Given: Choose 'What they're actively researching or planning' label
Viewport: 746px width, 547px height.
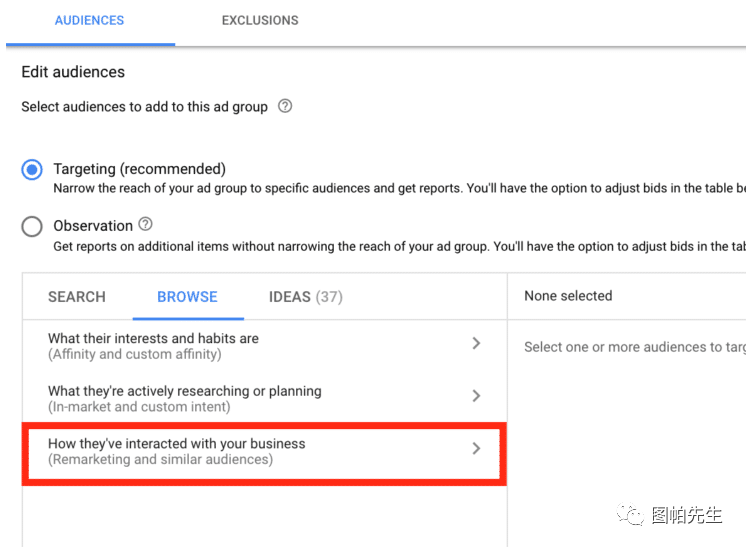Looking at the screenshot, I should tap(185, 391).
